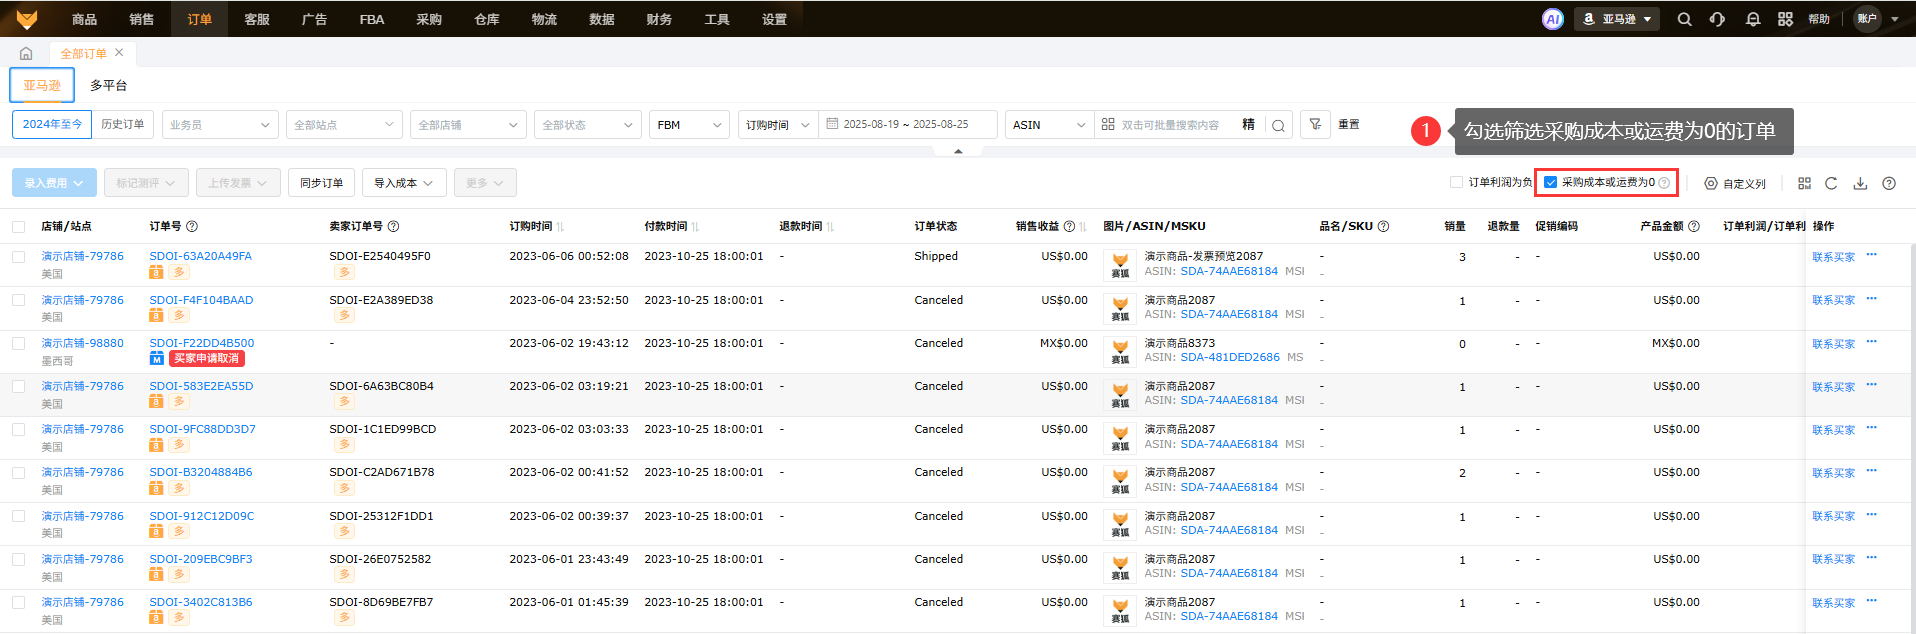
Task: Uncheck the 采购成本或运费为0 checkbox
Action: click(1551, 182)
